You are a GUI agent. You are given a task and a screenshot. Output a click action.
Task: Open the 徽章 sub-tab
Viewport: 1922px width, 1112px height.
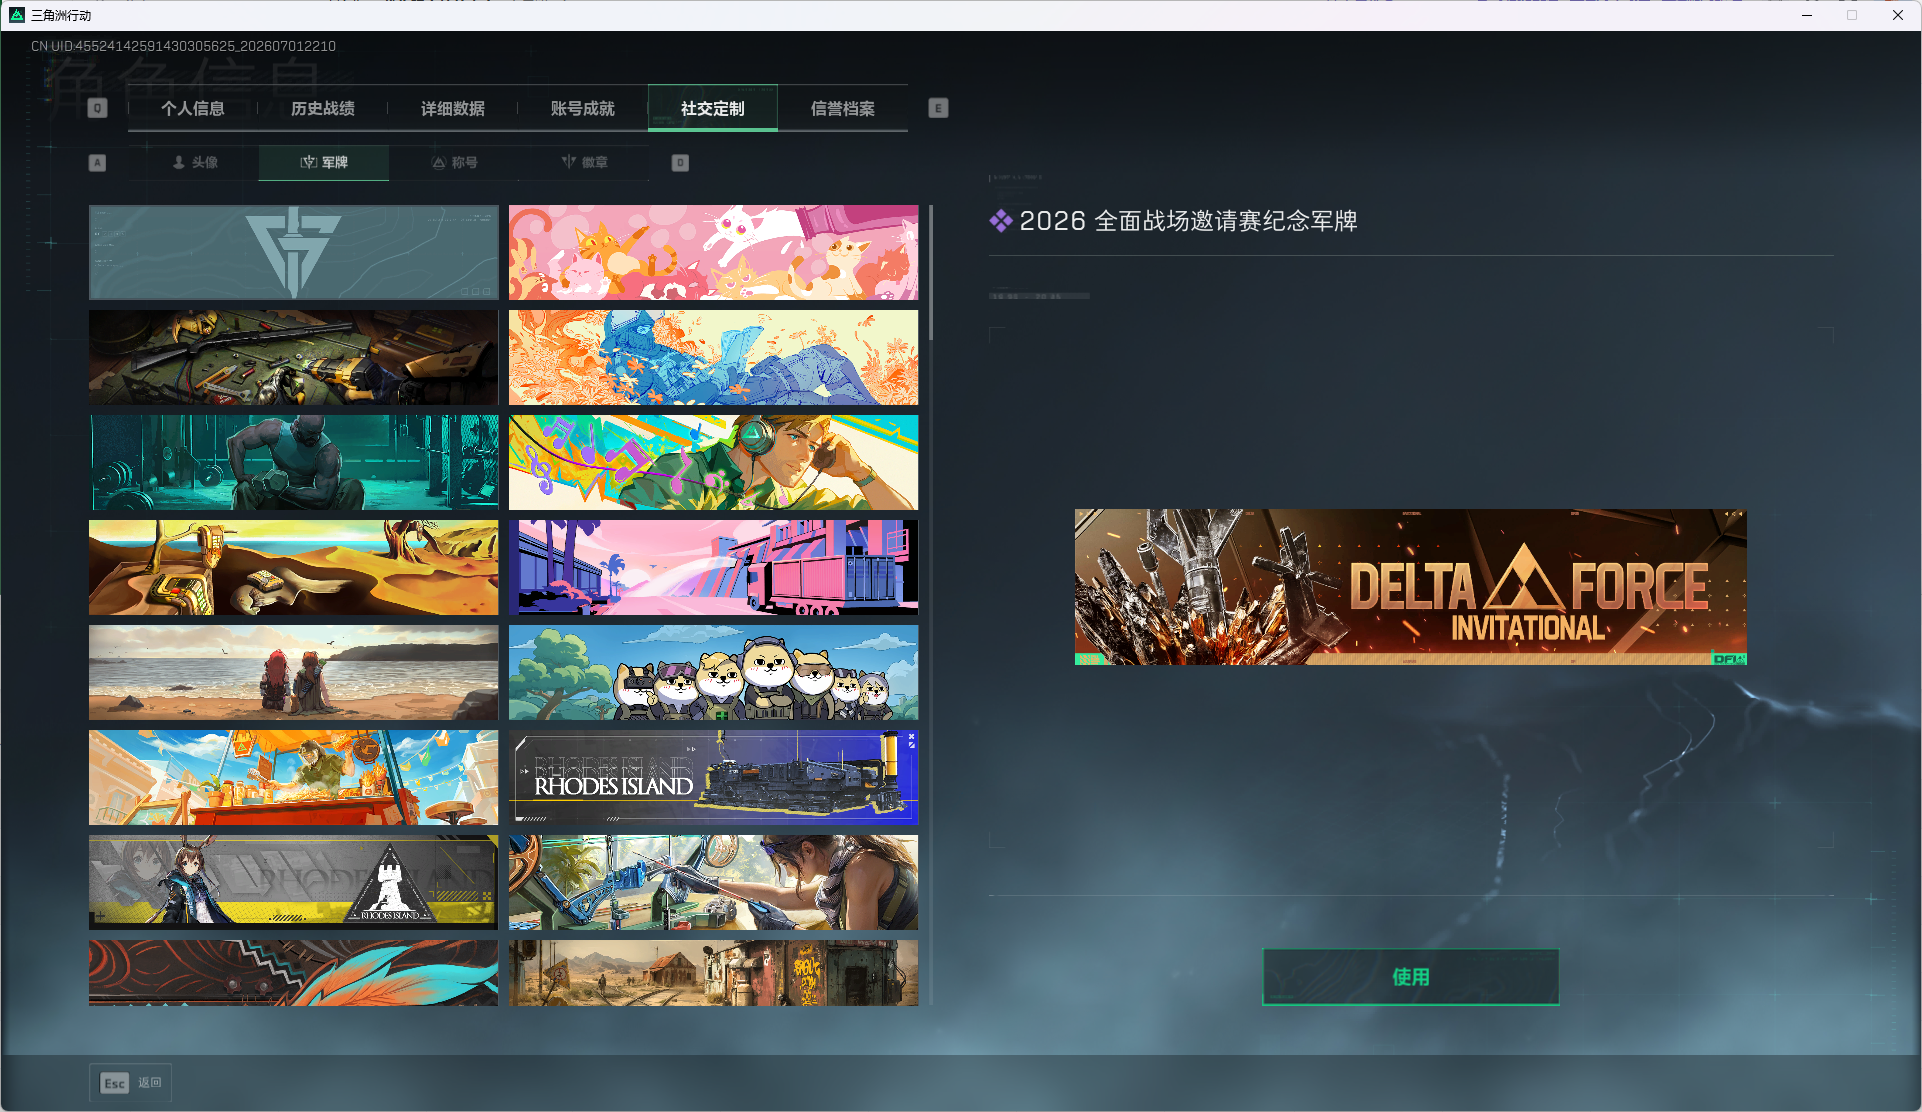coord(584,162)
